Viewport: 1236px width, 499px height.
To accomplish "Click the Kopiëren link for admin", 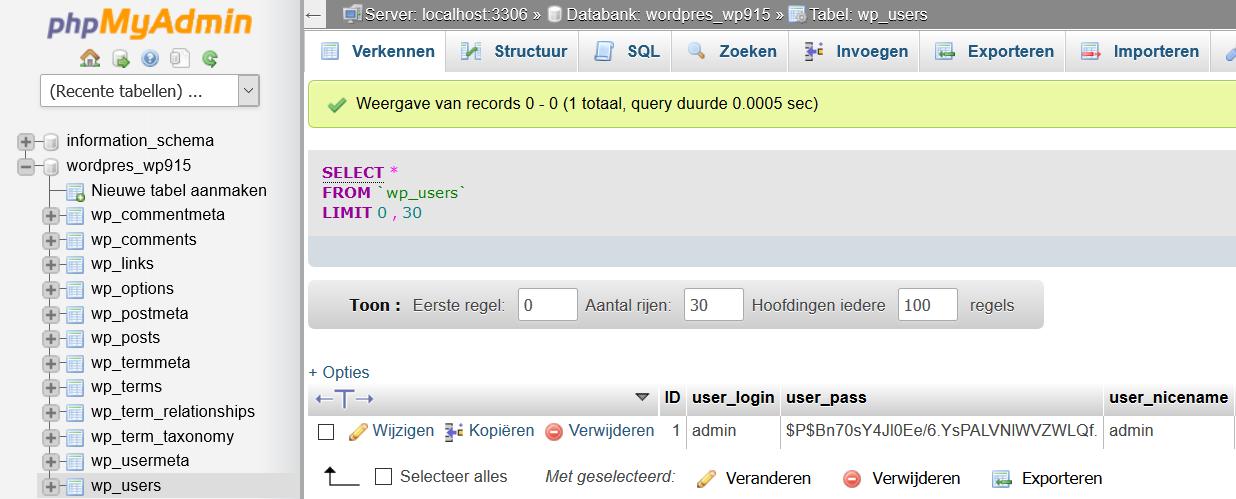I will click(x=501, y=431).
